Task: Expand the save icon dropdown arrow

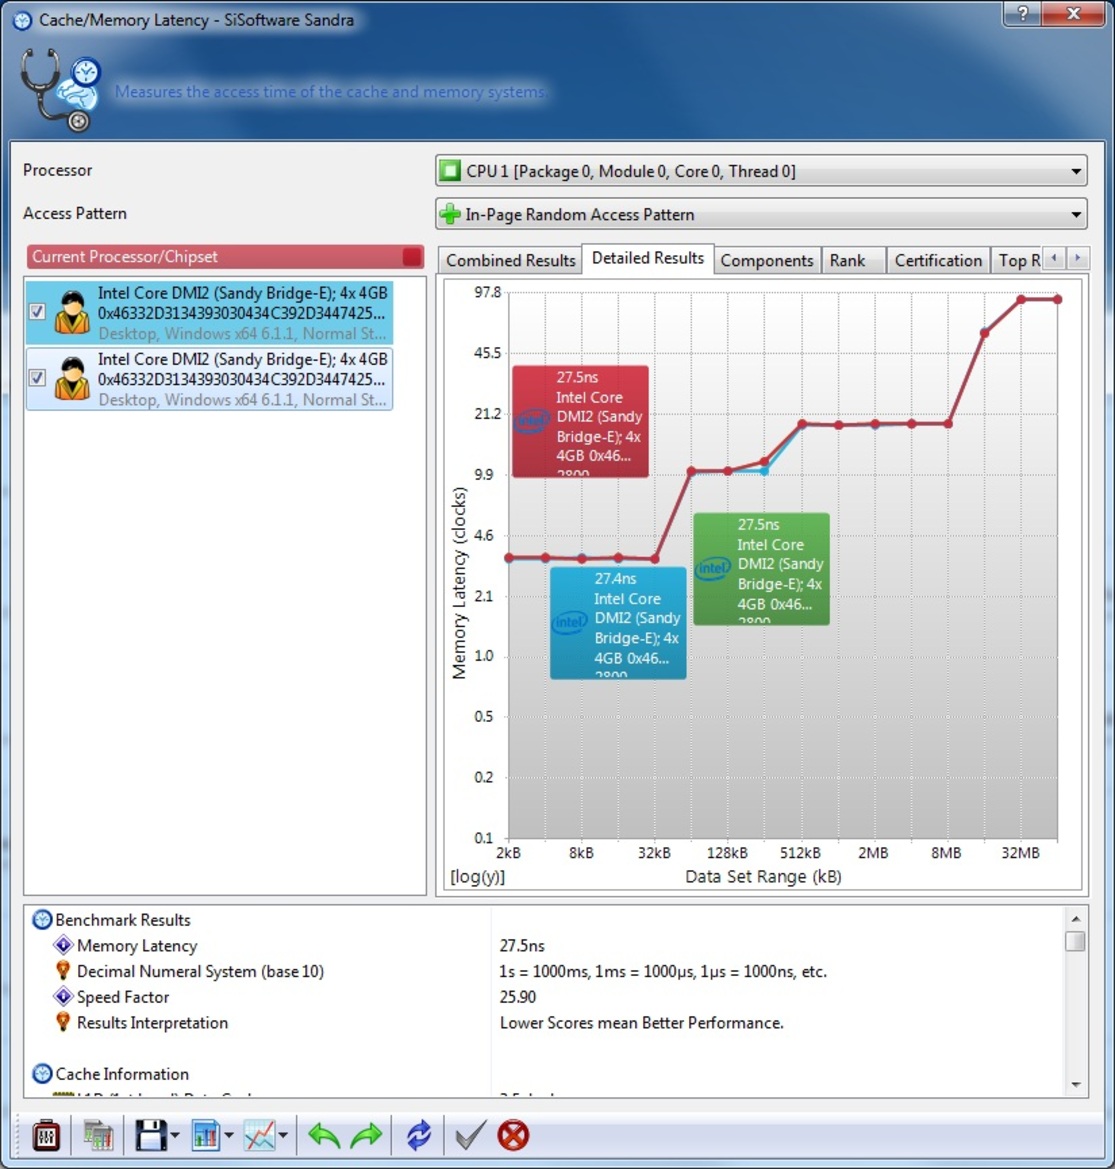Action: click(x=175, y=1136)
